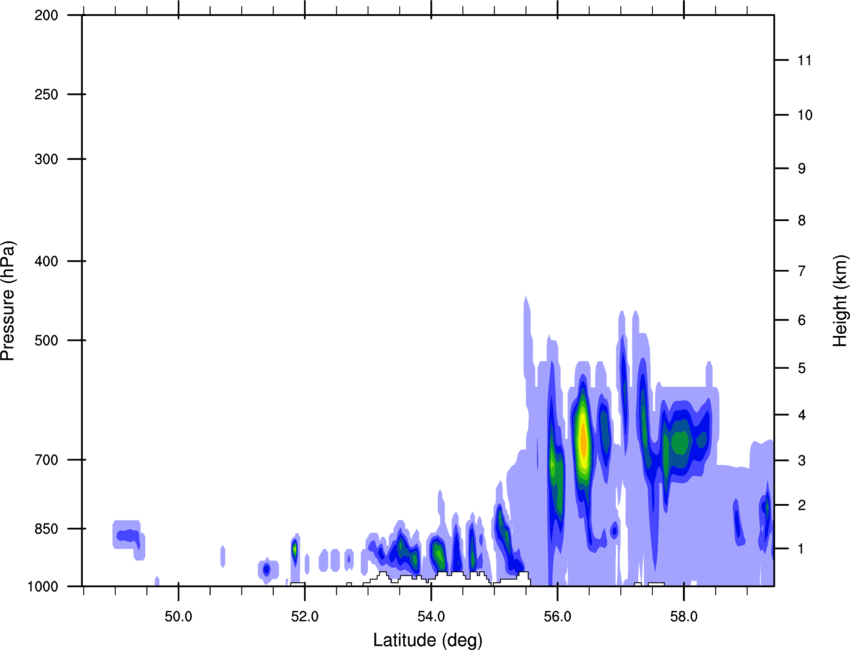Click the 52.0 latitude tick label

click(305, 617)
